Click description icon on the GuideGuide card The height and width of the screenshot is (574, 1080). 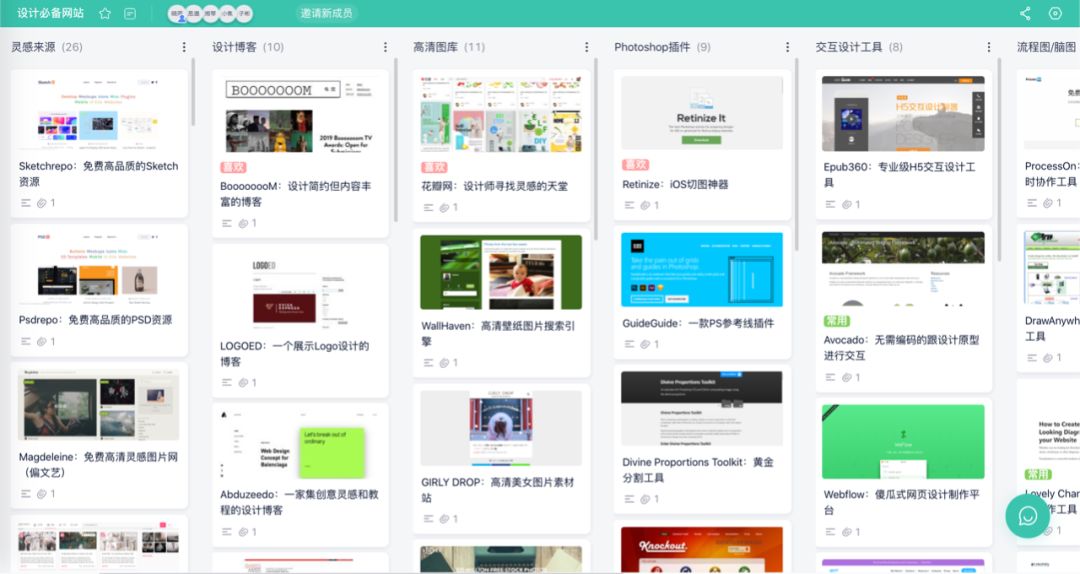pyautogui.click(x=629, y=343)
